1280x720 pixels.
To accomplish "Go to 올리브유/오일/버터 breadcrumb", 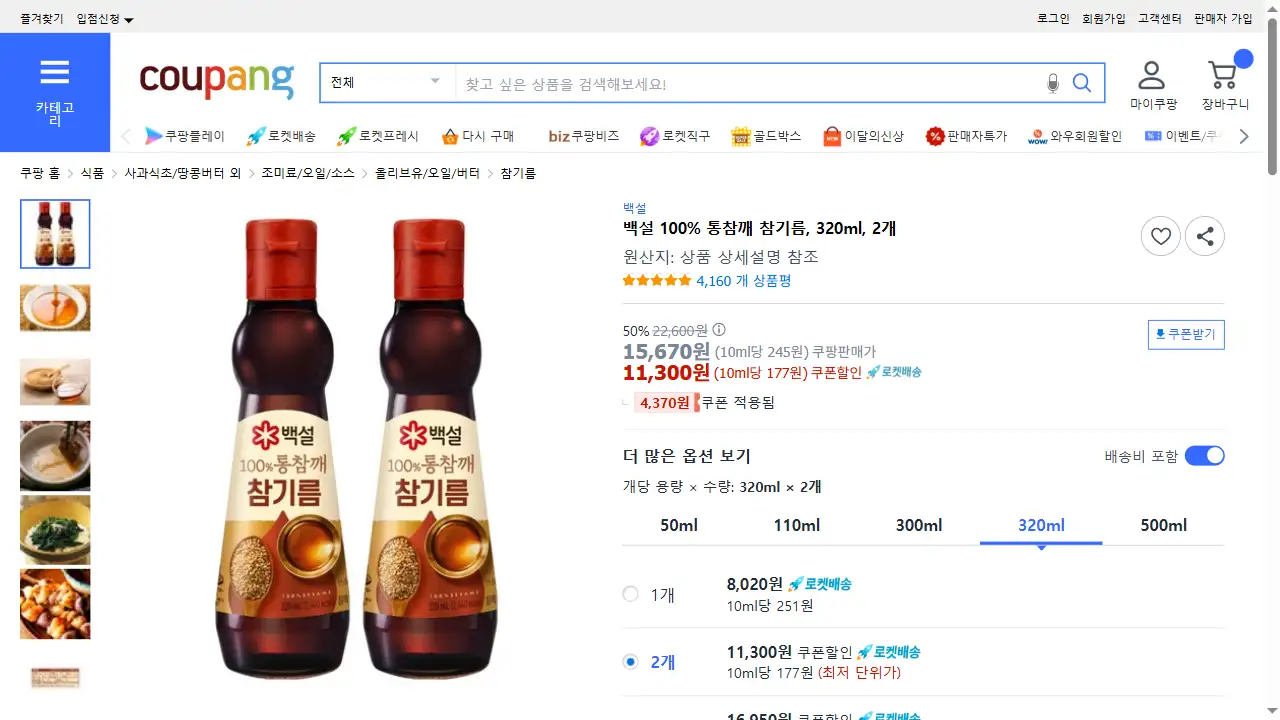I will point(427,173).
